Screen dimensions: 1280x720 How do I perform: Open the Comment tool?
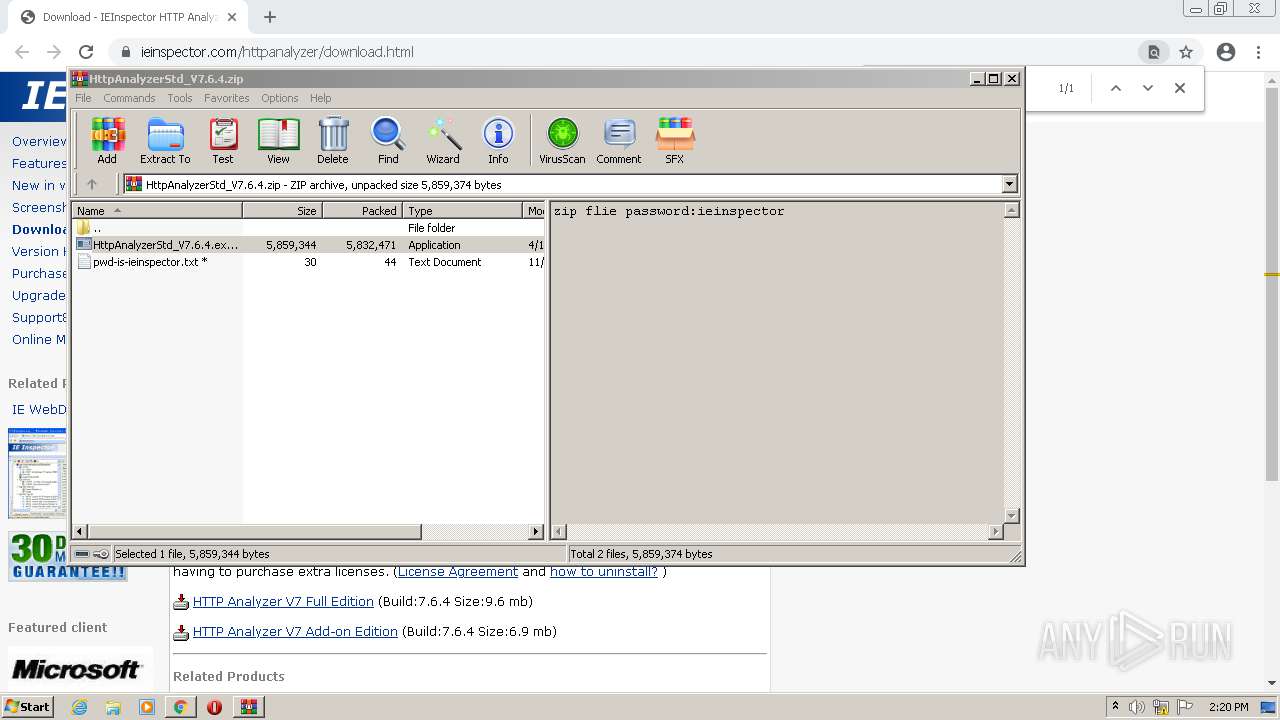tap(619, 141)
